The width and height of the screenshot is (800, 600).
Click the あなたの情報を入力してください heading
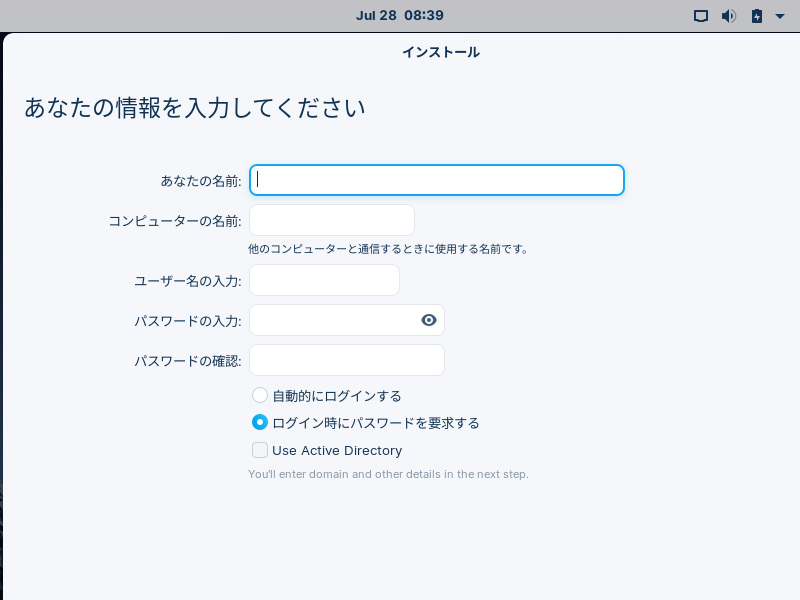(195, 108)
